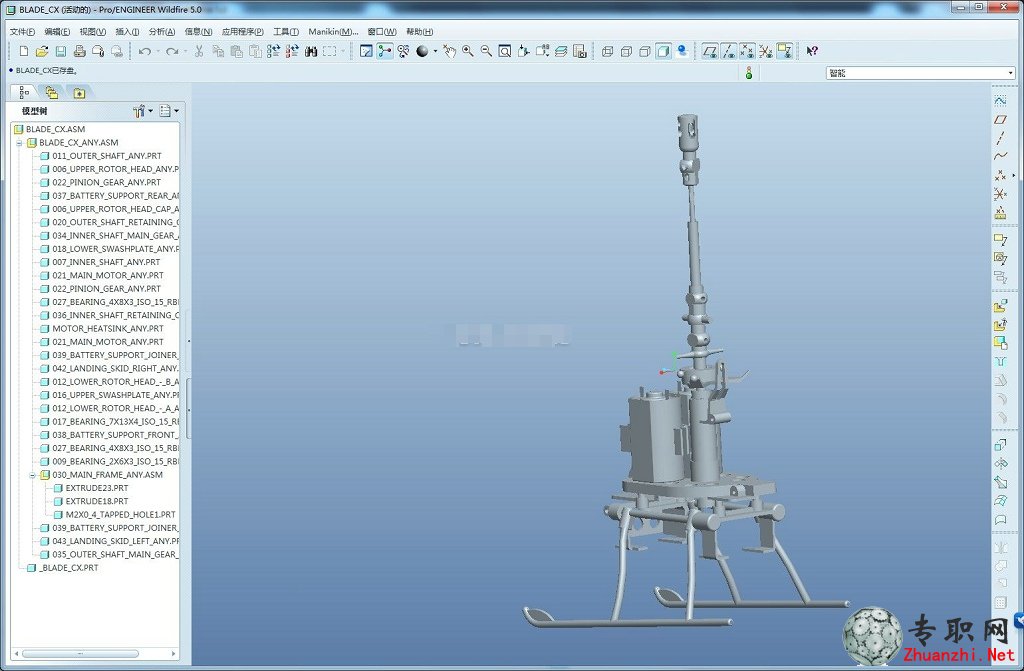Screen dimensions: 1024x671
Task: Toggle the Spin Center icon
Action: 385,51
